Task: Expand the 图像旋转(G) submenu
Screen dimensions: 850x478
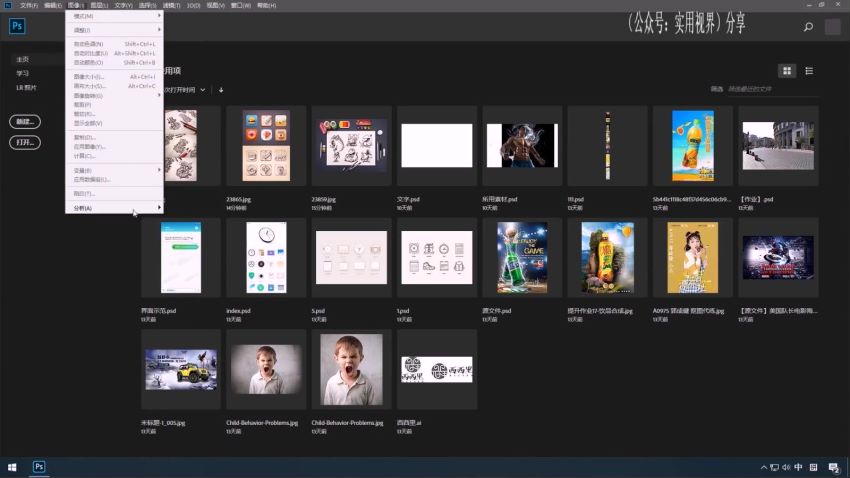Action: click(114, 95)
